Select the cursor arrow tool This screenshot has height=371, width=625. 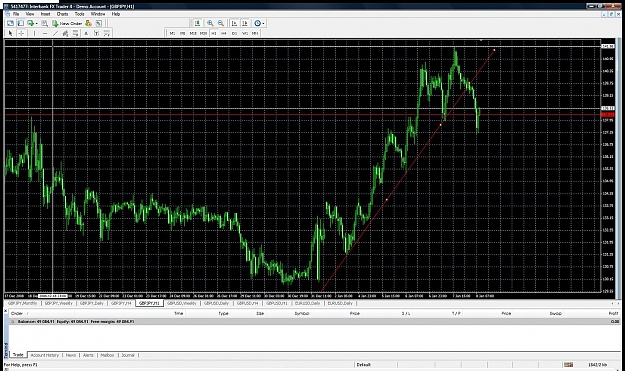pyautogui.click(x=10, y=33)
